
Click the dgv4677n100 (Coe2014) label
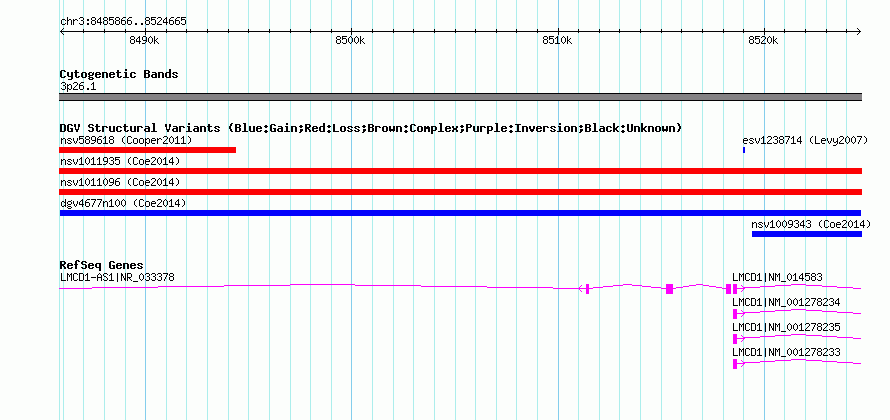tap(123, 203)
